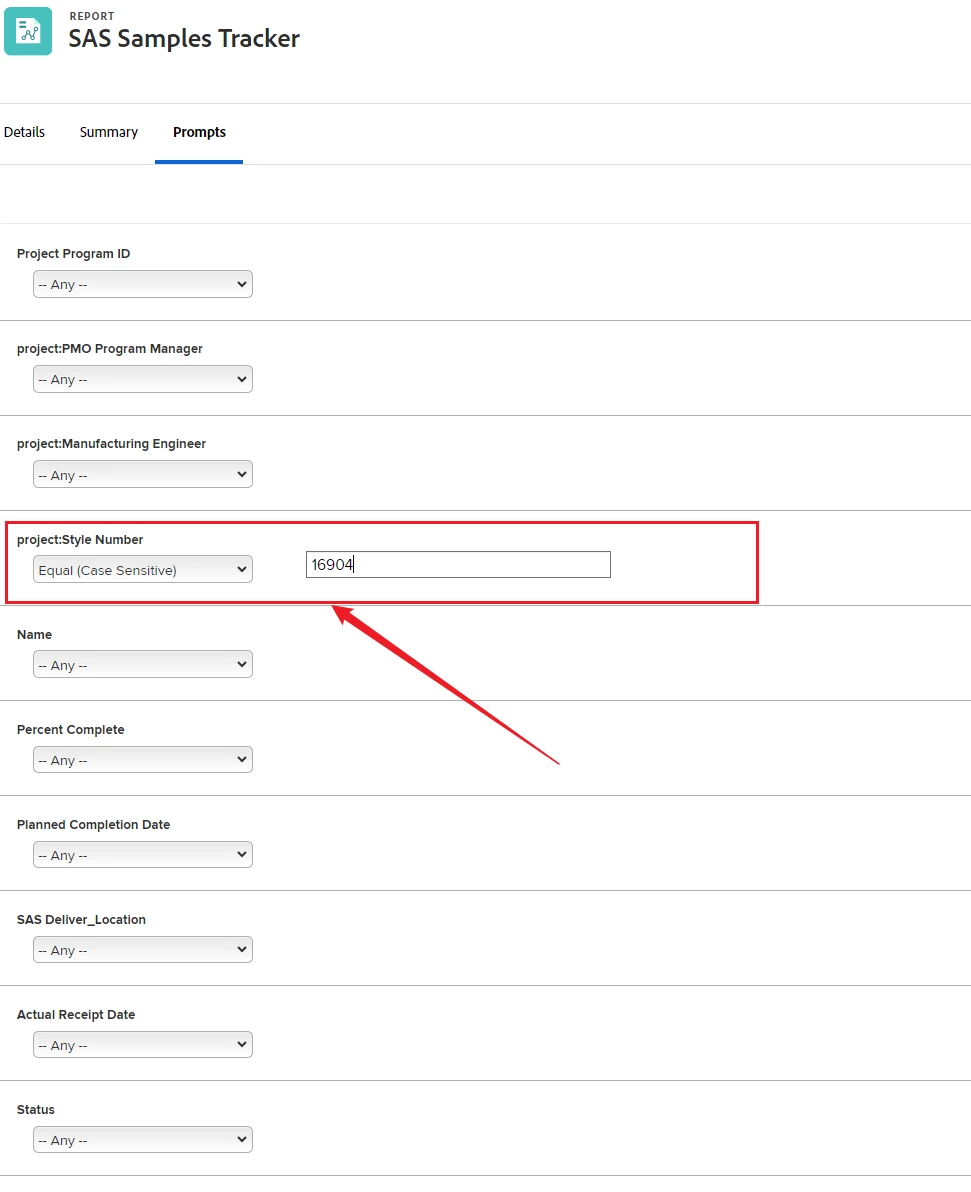Click the project:Manufacturing Engineer label
This screenshot has width=971, height=1192.
(x=111, y=444)
